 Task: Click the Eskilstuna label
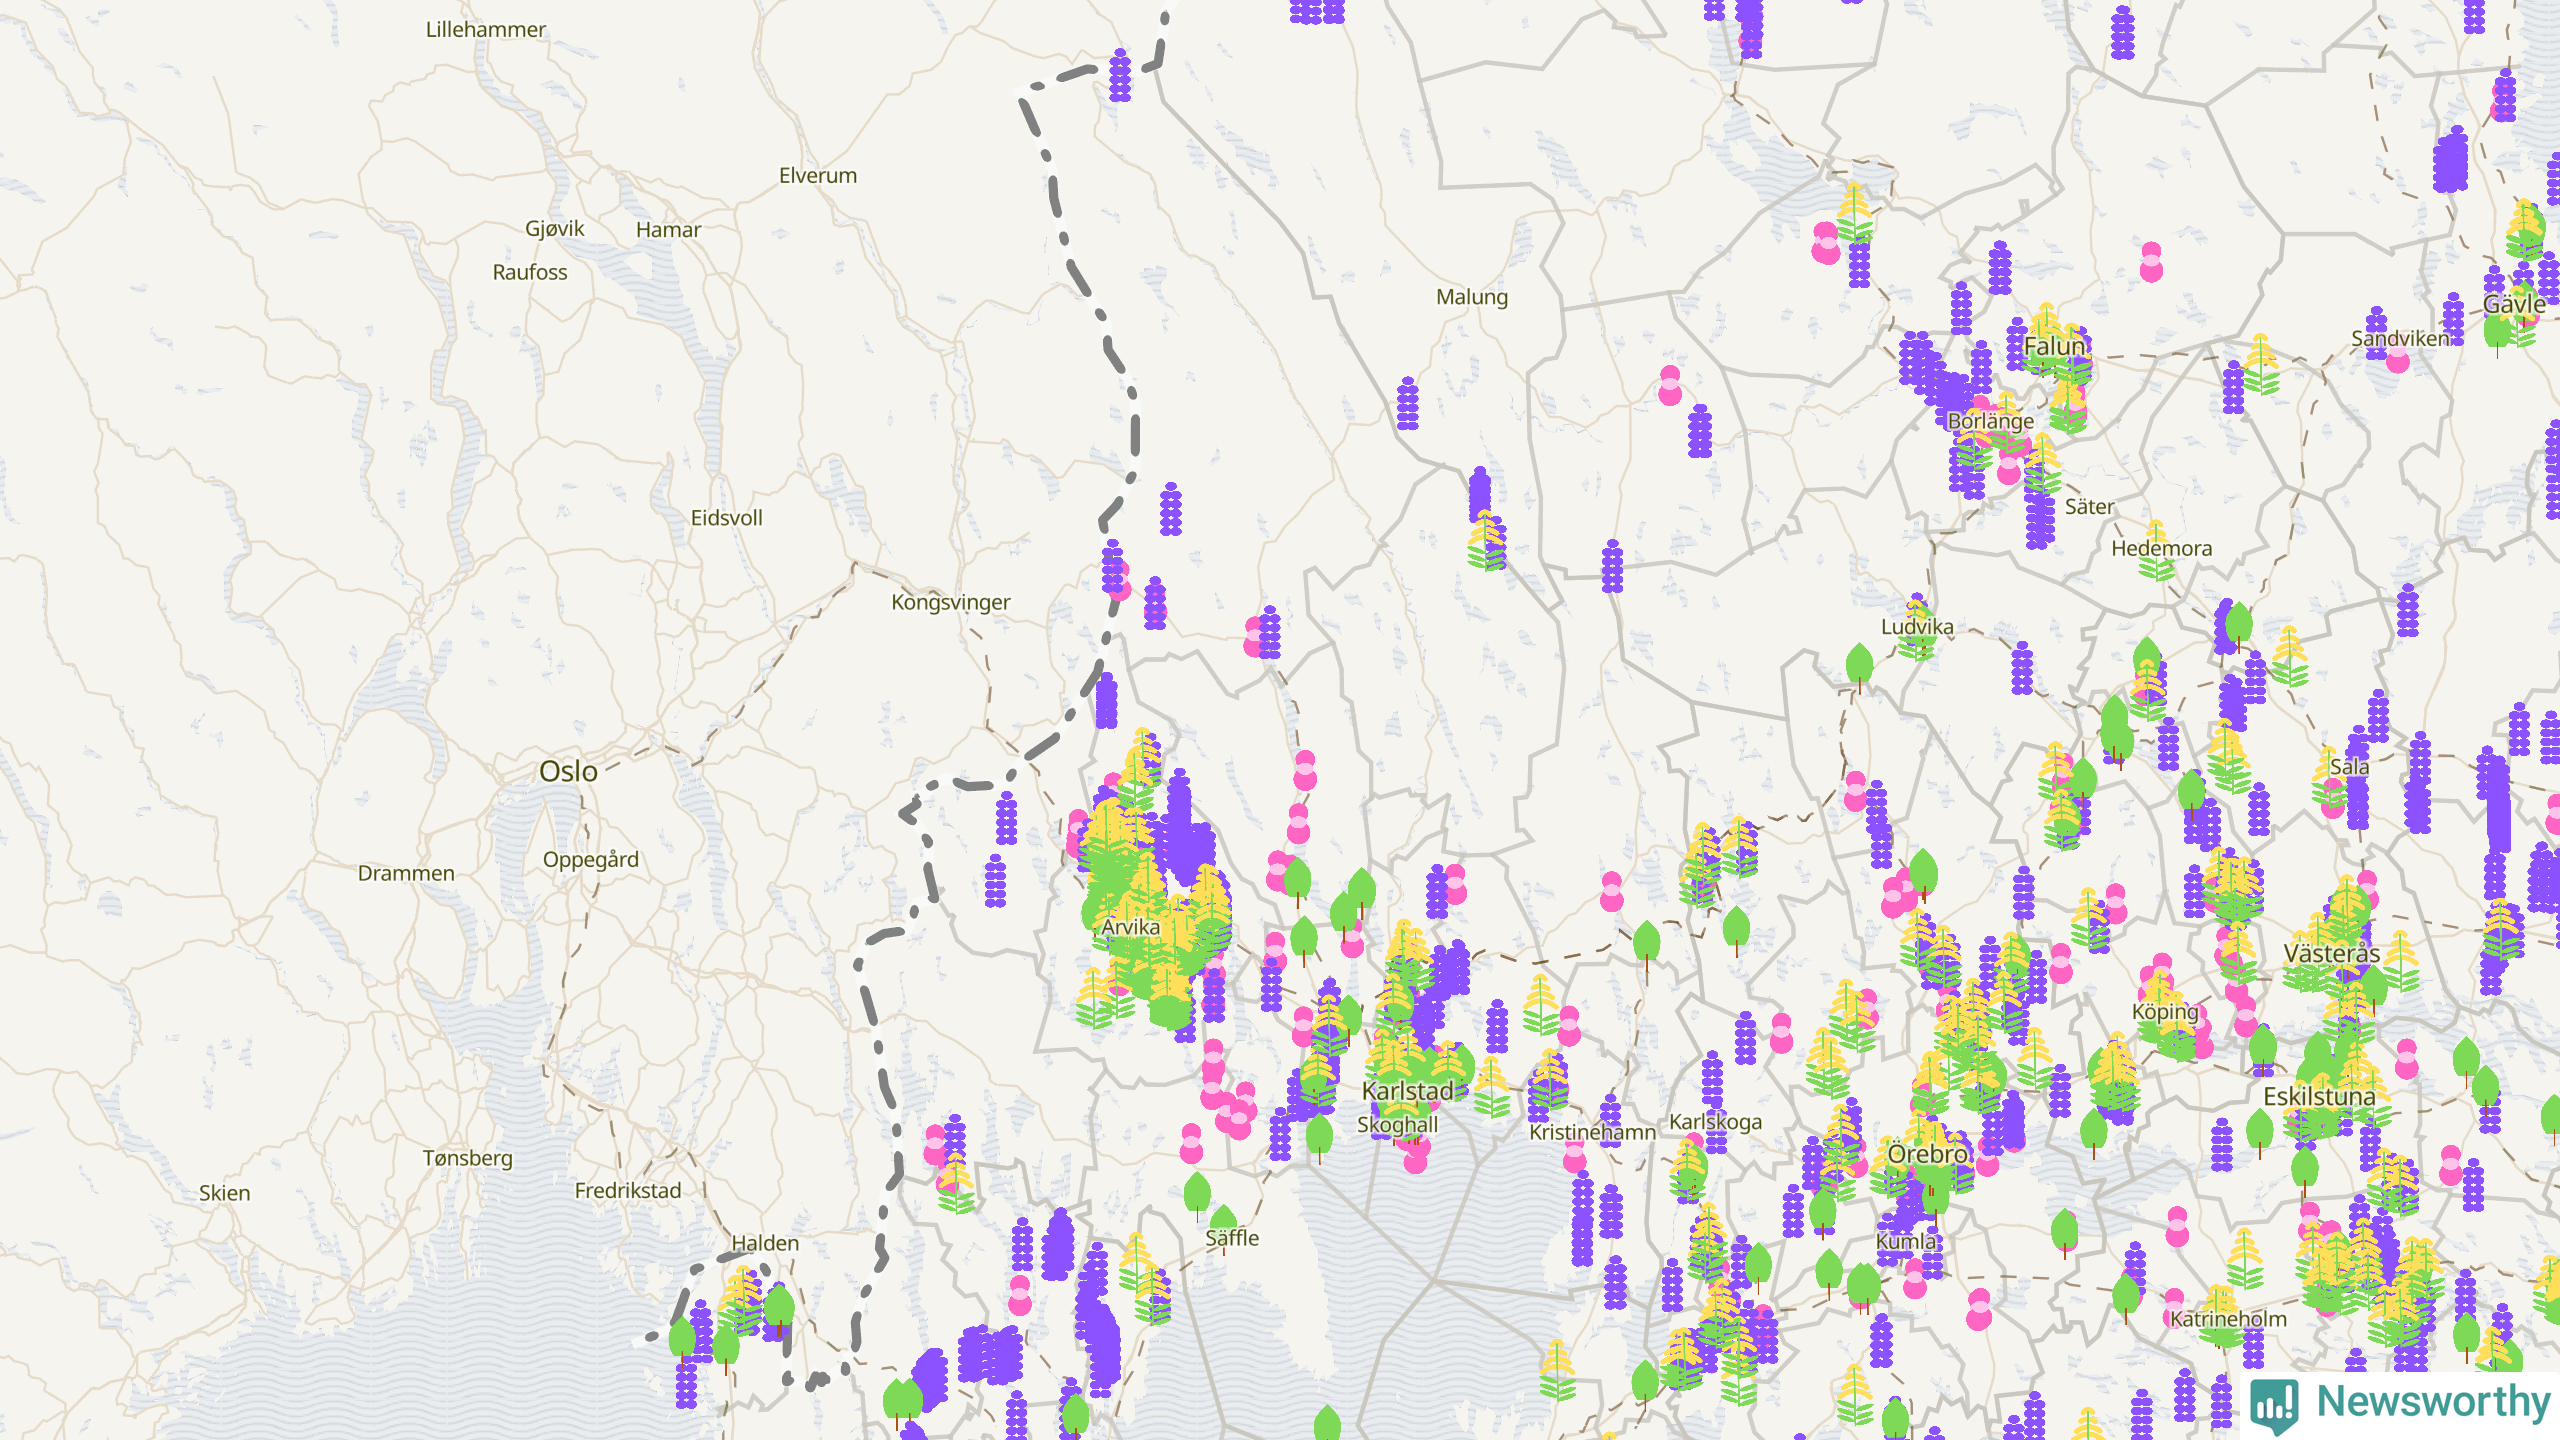pos(2319,1097)
